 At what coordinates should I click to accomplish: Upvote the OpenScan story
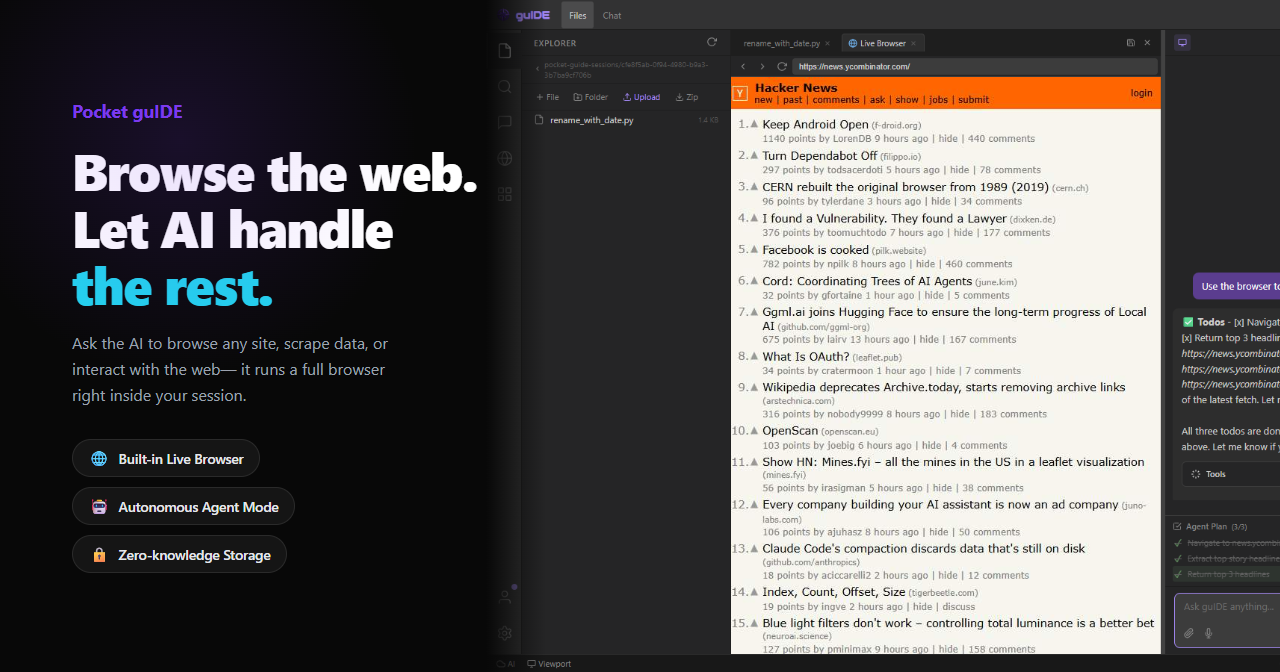click(x=754, y=431)
